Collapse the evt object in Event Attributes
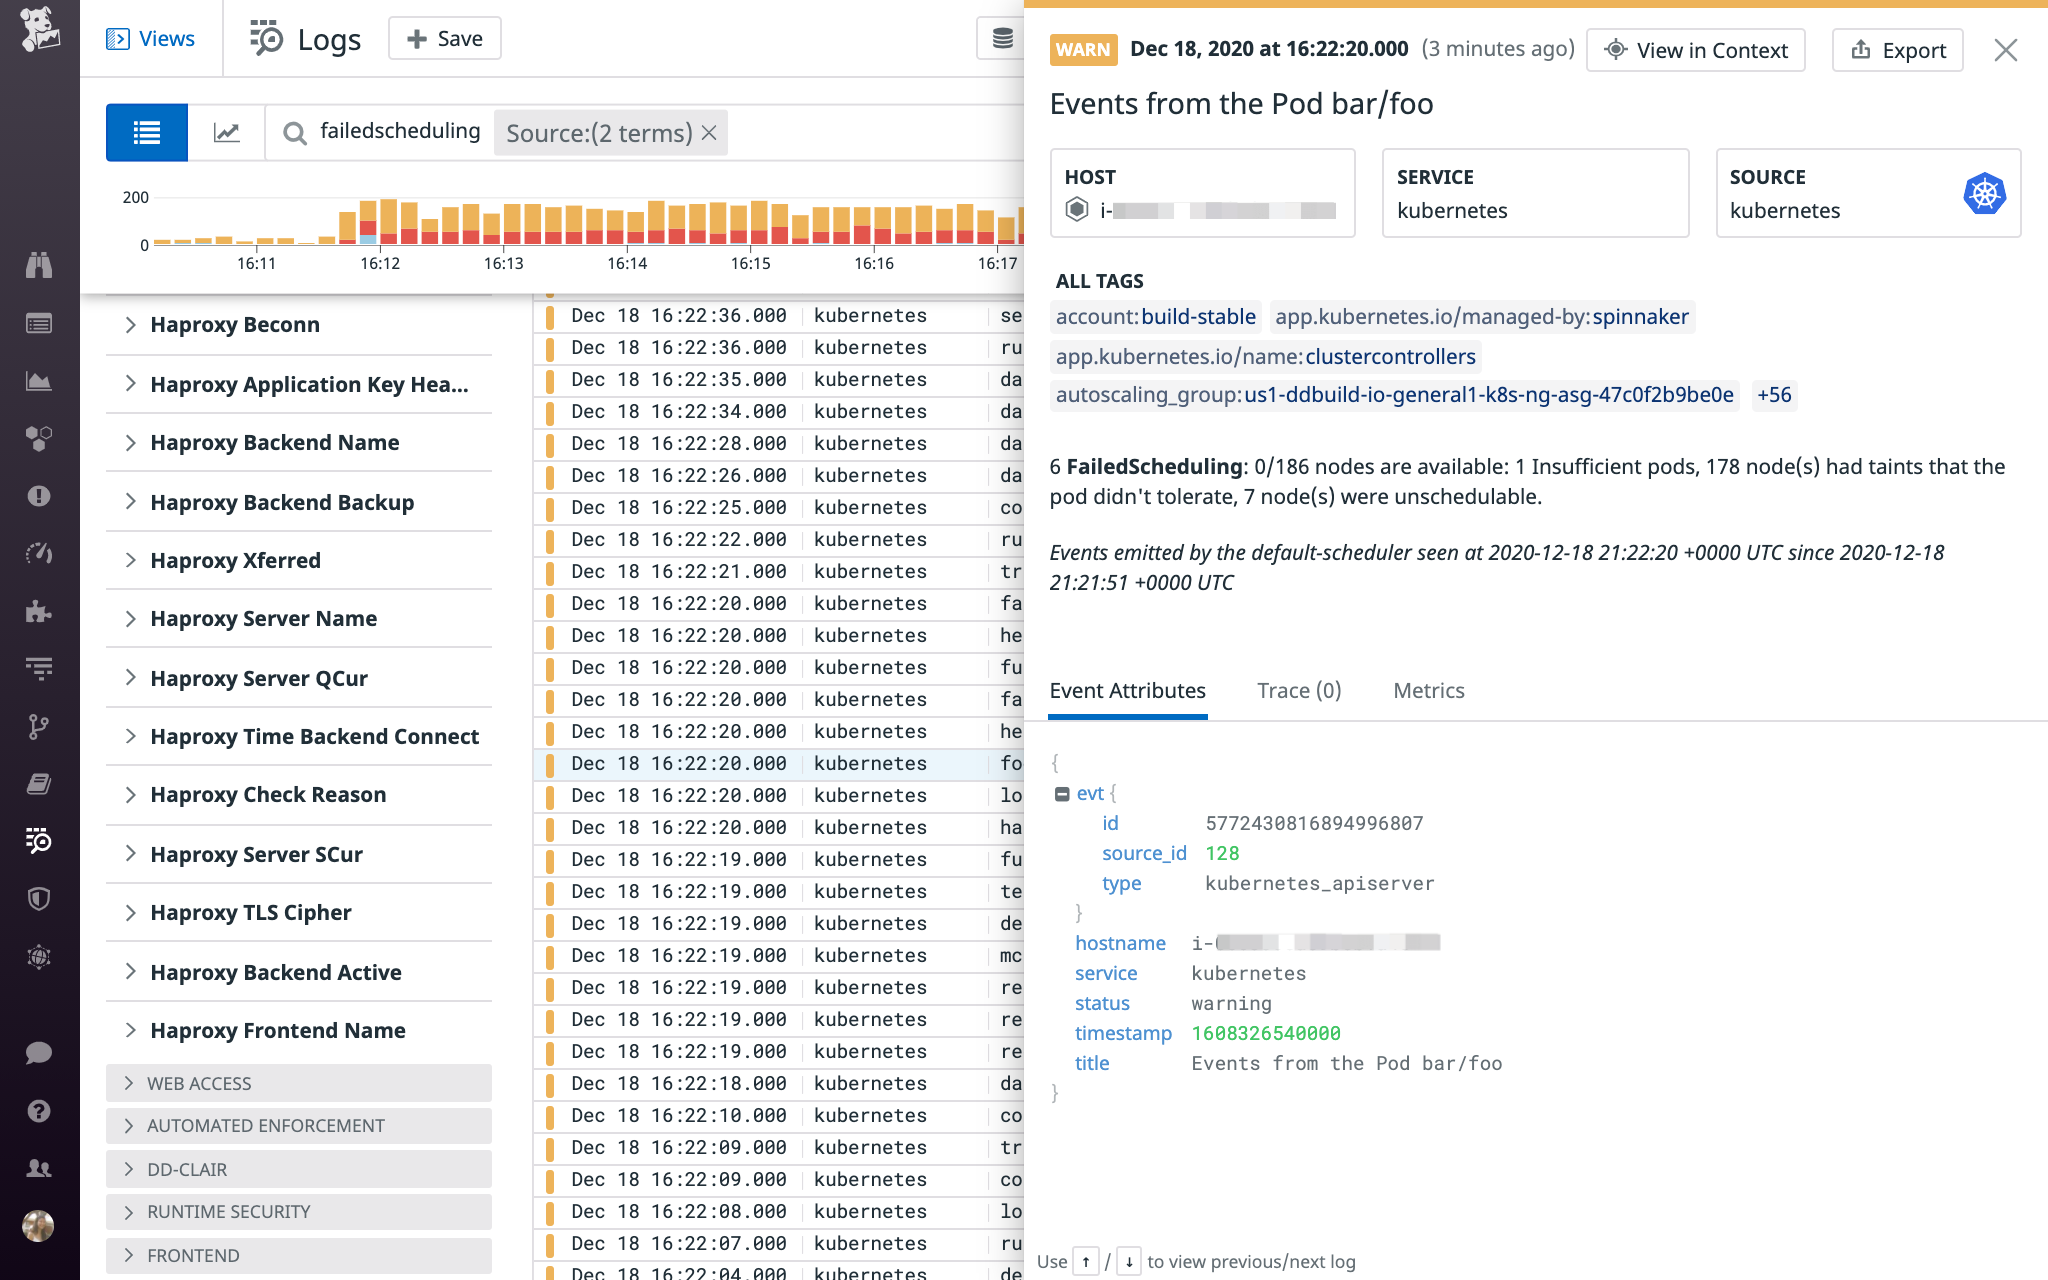Viewport: 2048px width, 1280px height. [x=1064, y=792]
